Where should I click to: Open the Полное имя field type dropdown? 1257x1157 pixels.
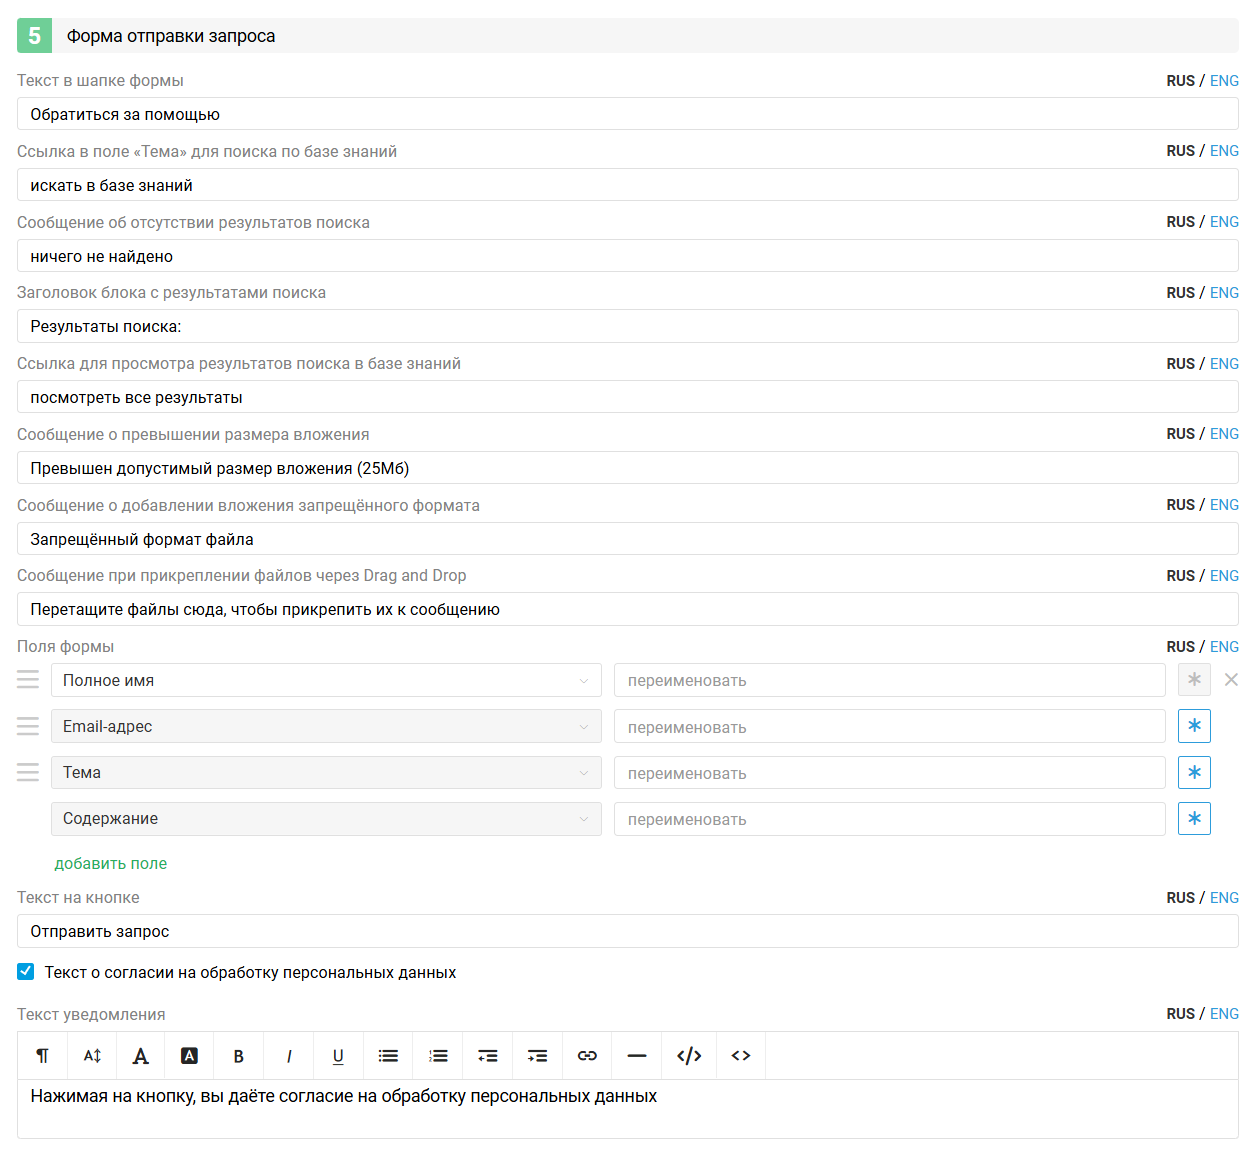326,680
